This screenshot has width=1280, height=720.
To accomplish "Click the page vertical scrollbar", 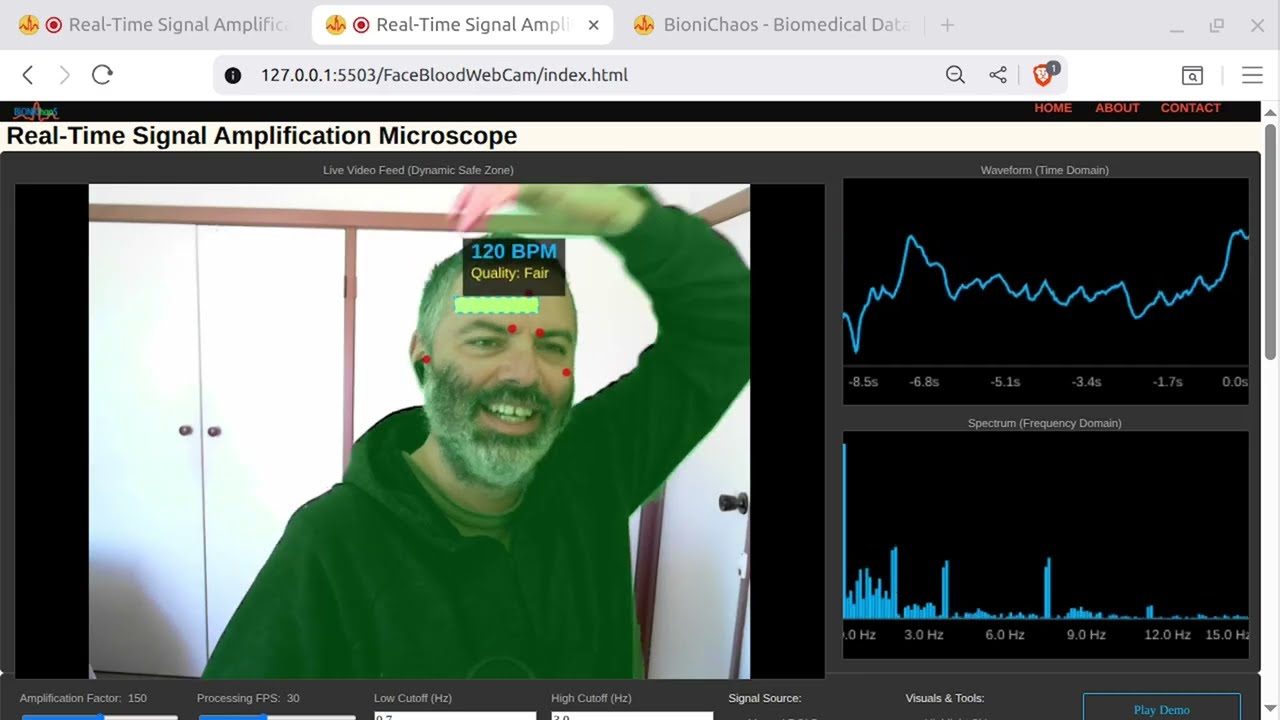I will (1271, 240).
